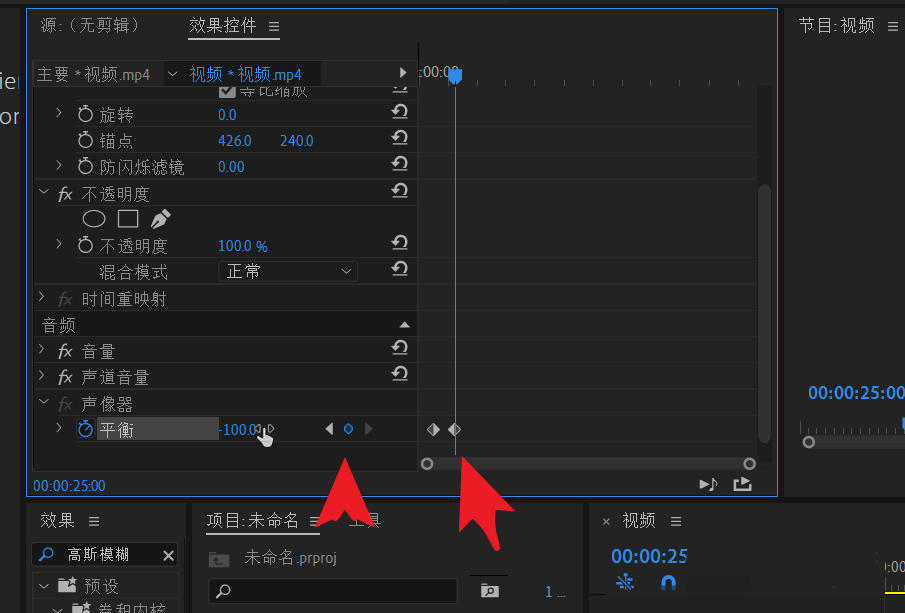Toggle the animation stopwatch for 平衡
Image resolution: width=905 pixels, height=613 pixels.
(85, 429)
